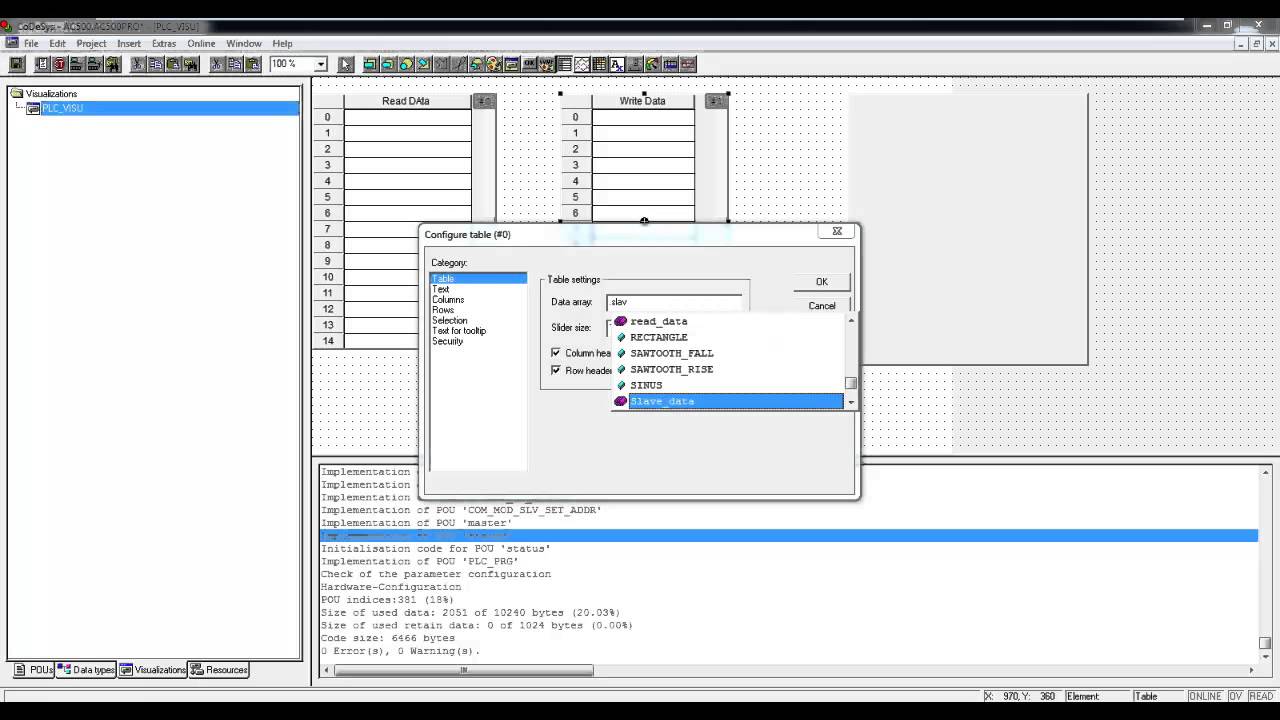Viewport: 1280px width, 720px height.
Task: Open the Insert menu
Action: tap(129, 44)
